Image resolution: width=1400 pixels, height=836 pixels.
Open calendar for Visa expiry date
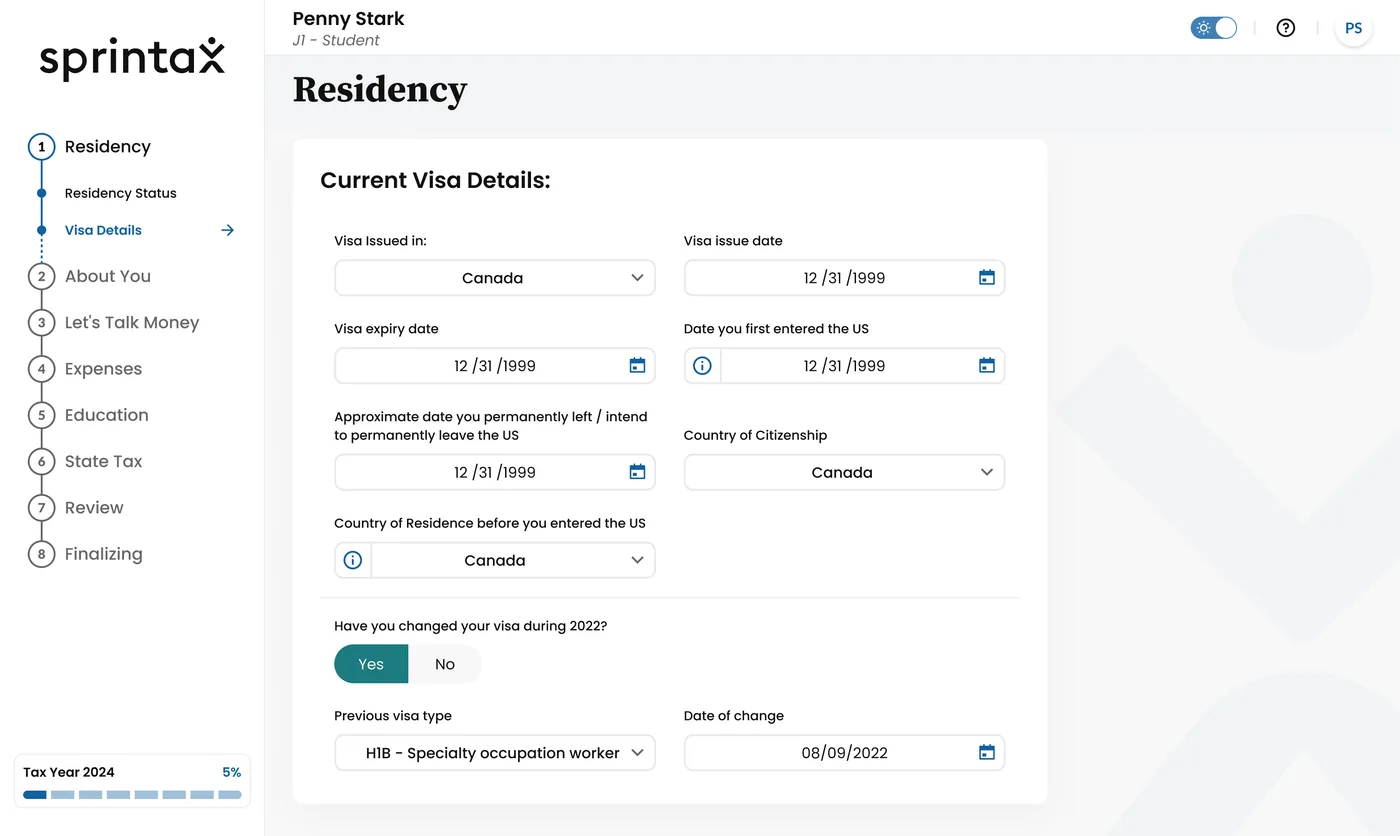637,366
